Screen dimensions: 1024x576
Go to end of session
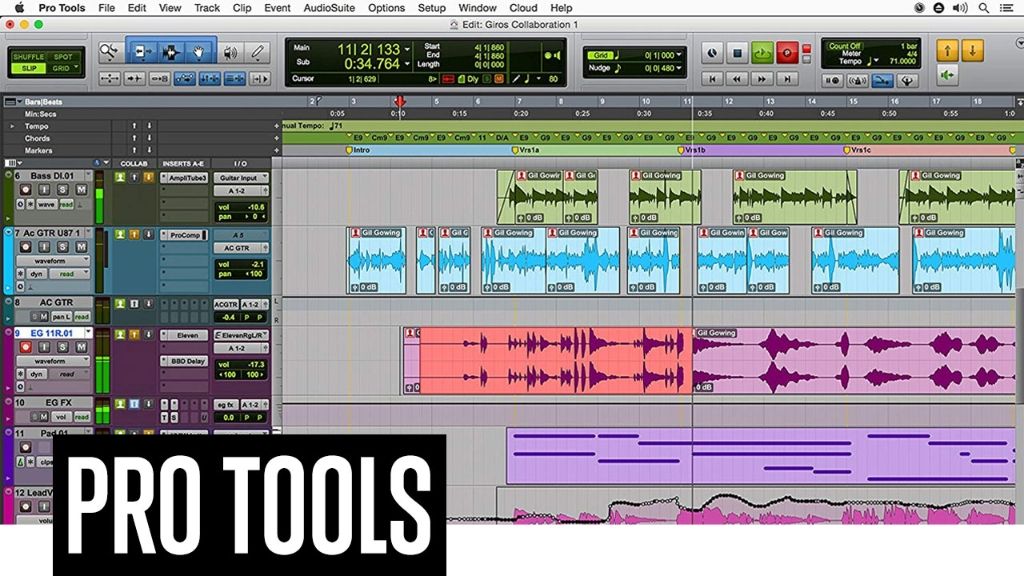coord(787,79)
